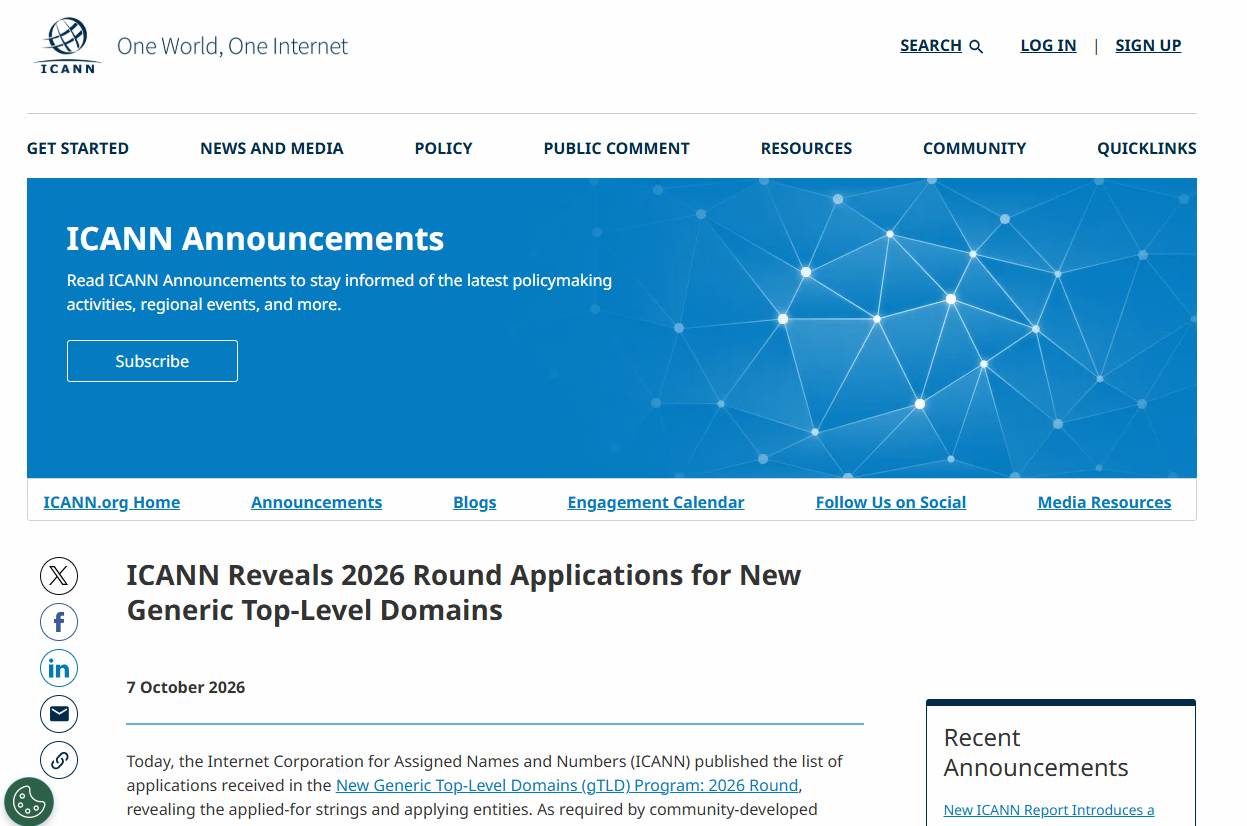Share article on X (Twitter)
This screenshot has width=1247, height=826.
pos(59,576)
